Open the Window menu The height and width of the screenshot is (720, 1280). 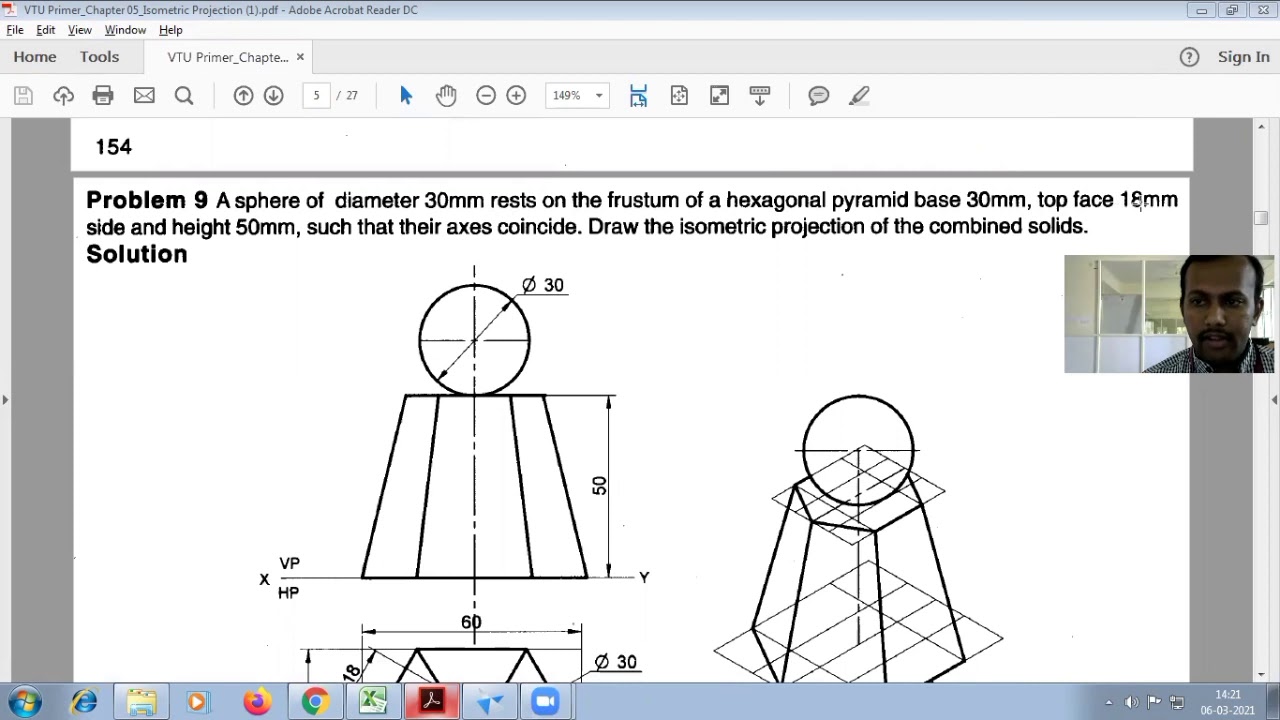point(125,30)
